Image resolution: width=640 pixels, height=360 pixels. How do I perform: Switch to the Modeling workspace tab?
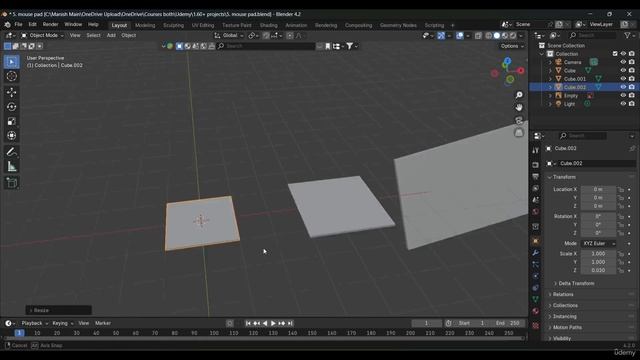[x=145, y=25]
